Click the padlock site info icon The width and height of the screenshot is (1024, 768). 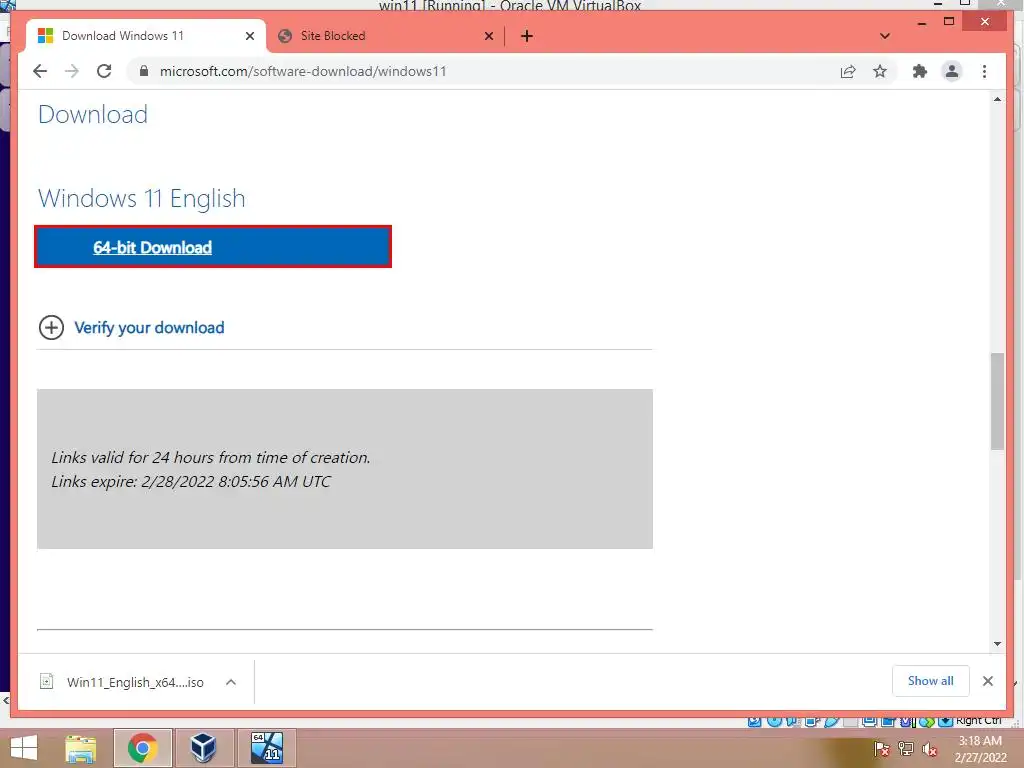tap(144, 71)
